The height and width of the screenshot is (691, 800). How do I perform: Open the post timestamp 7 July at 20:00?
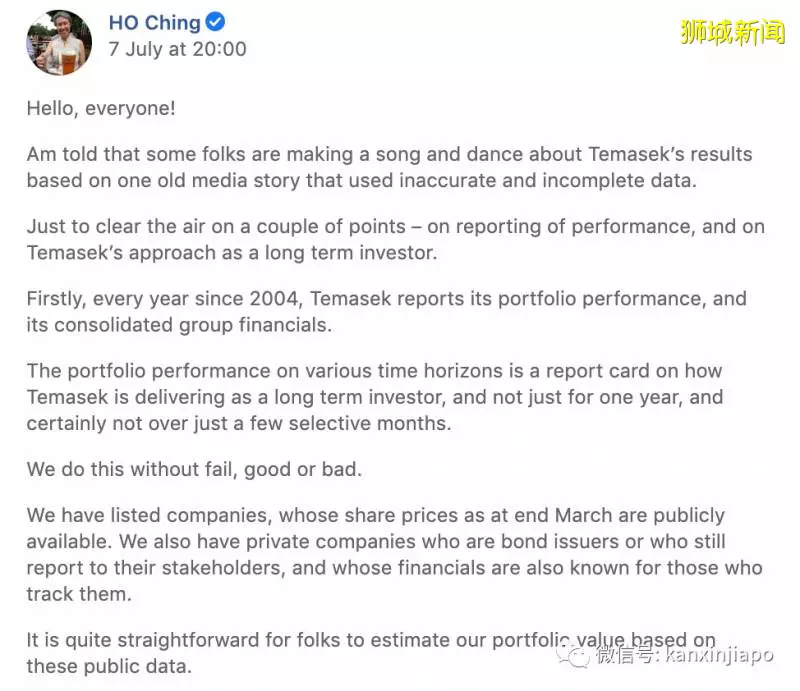(x=177, y=49)
